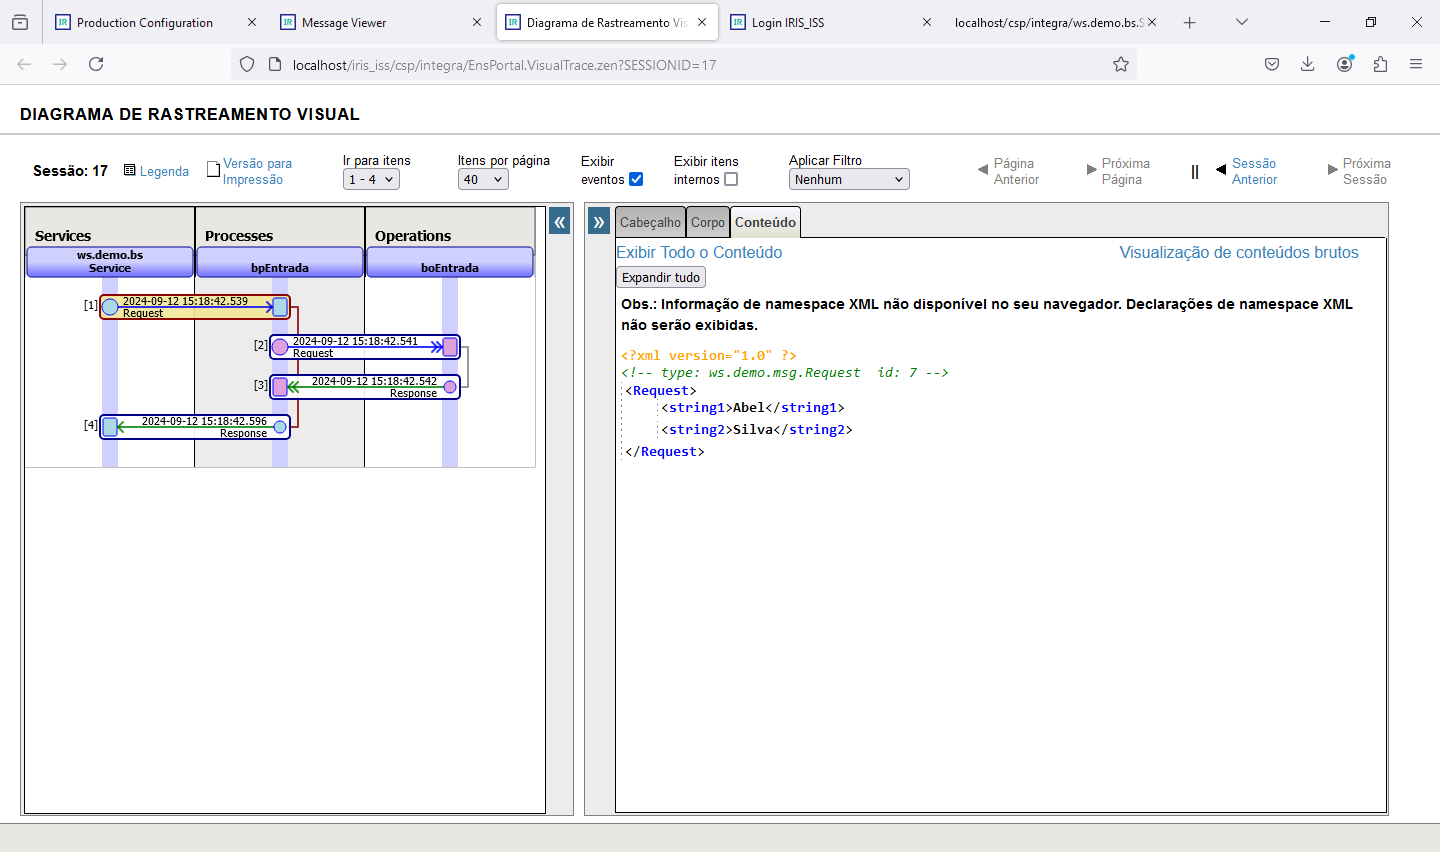This screenshot has height=852, width=1440.
Task: Collapse the diagram pane with left double-chevron
Action: (560, 222)
